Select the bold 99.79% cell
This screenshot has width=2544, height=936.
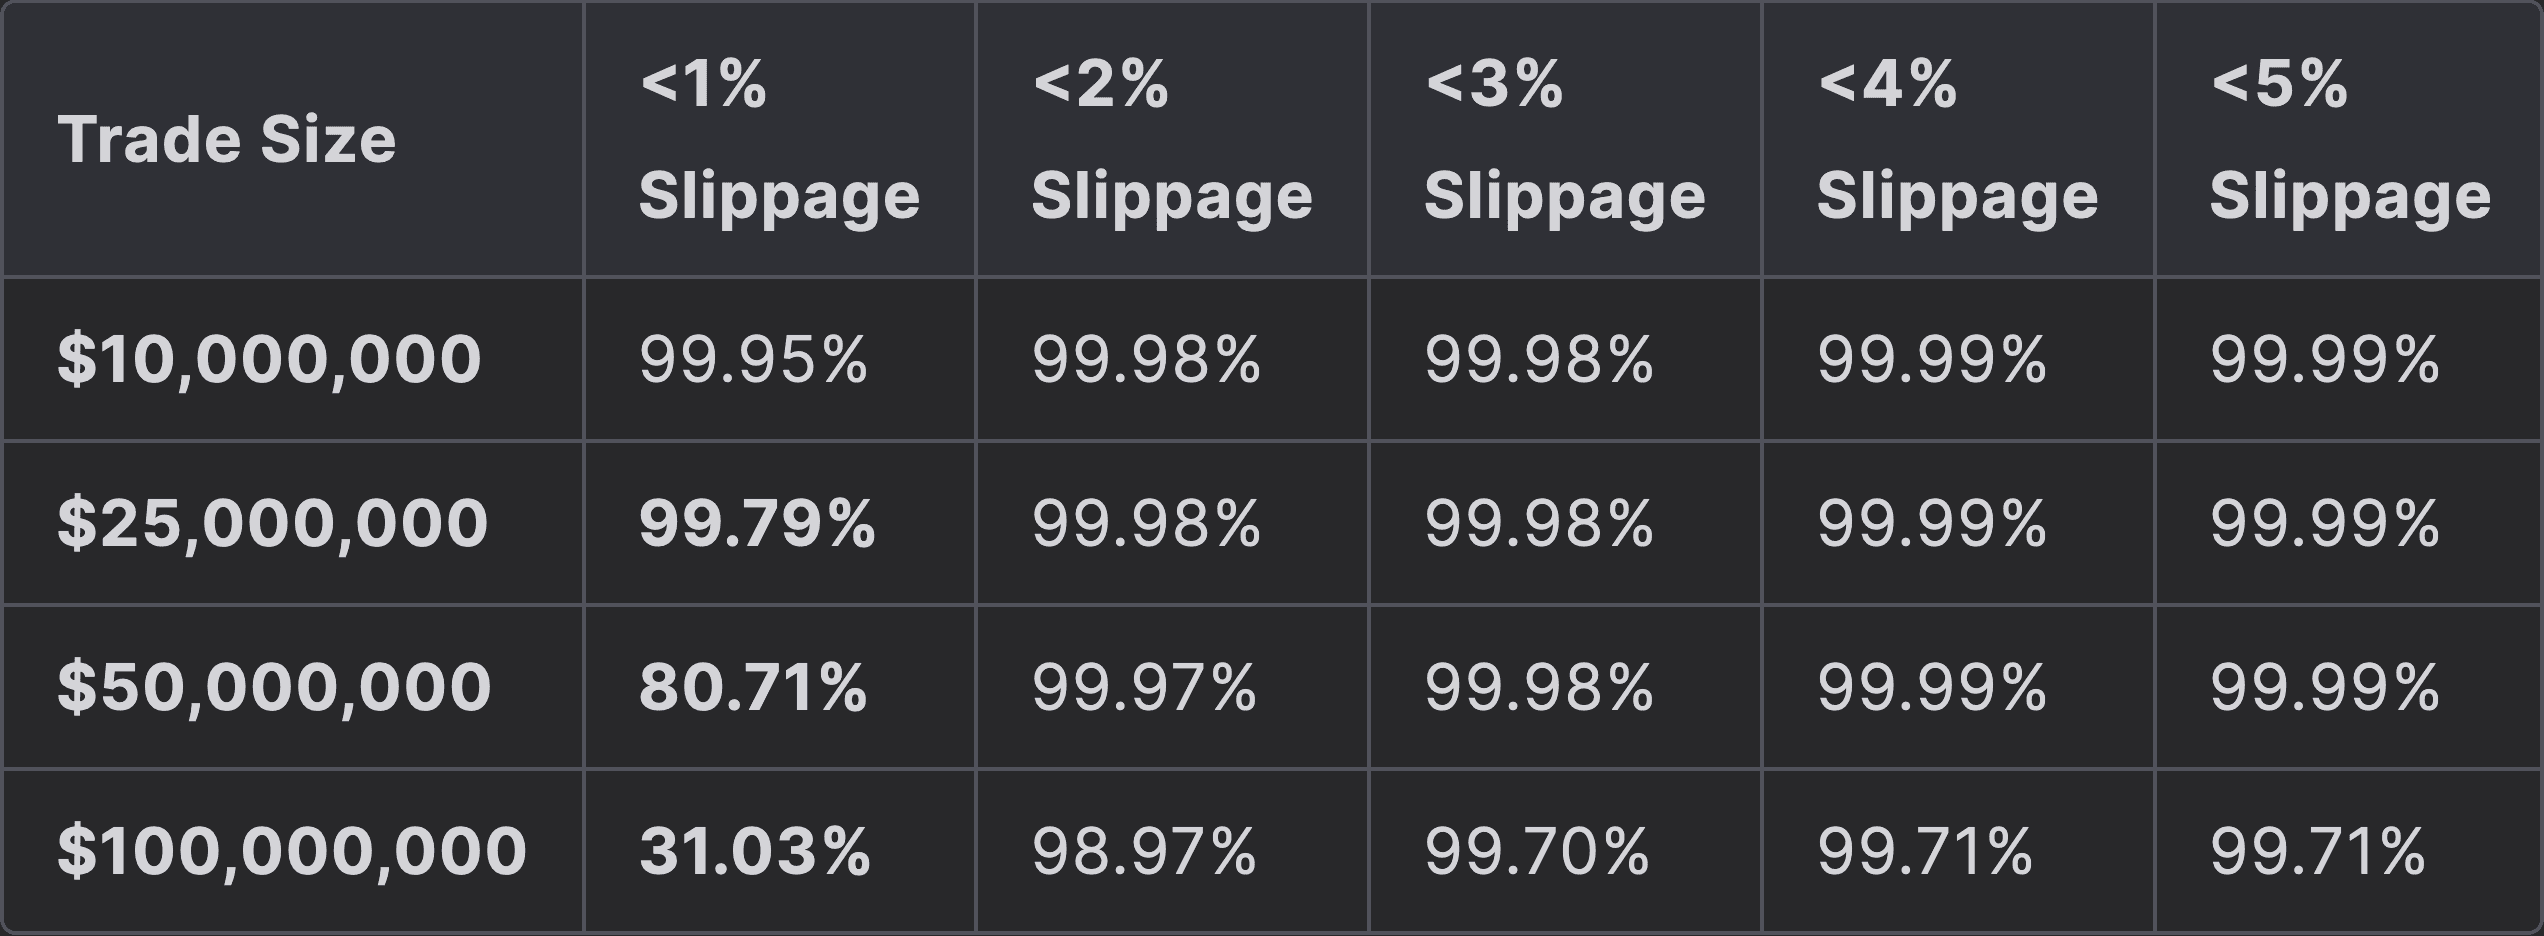tap(757, 523)
